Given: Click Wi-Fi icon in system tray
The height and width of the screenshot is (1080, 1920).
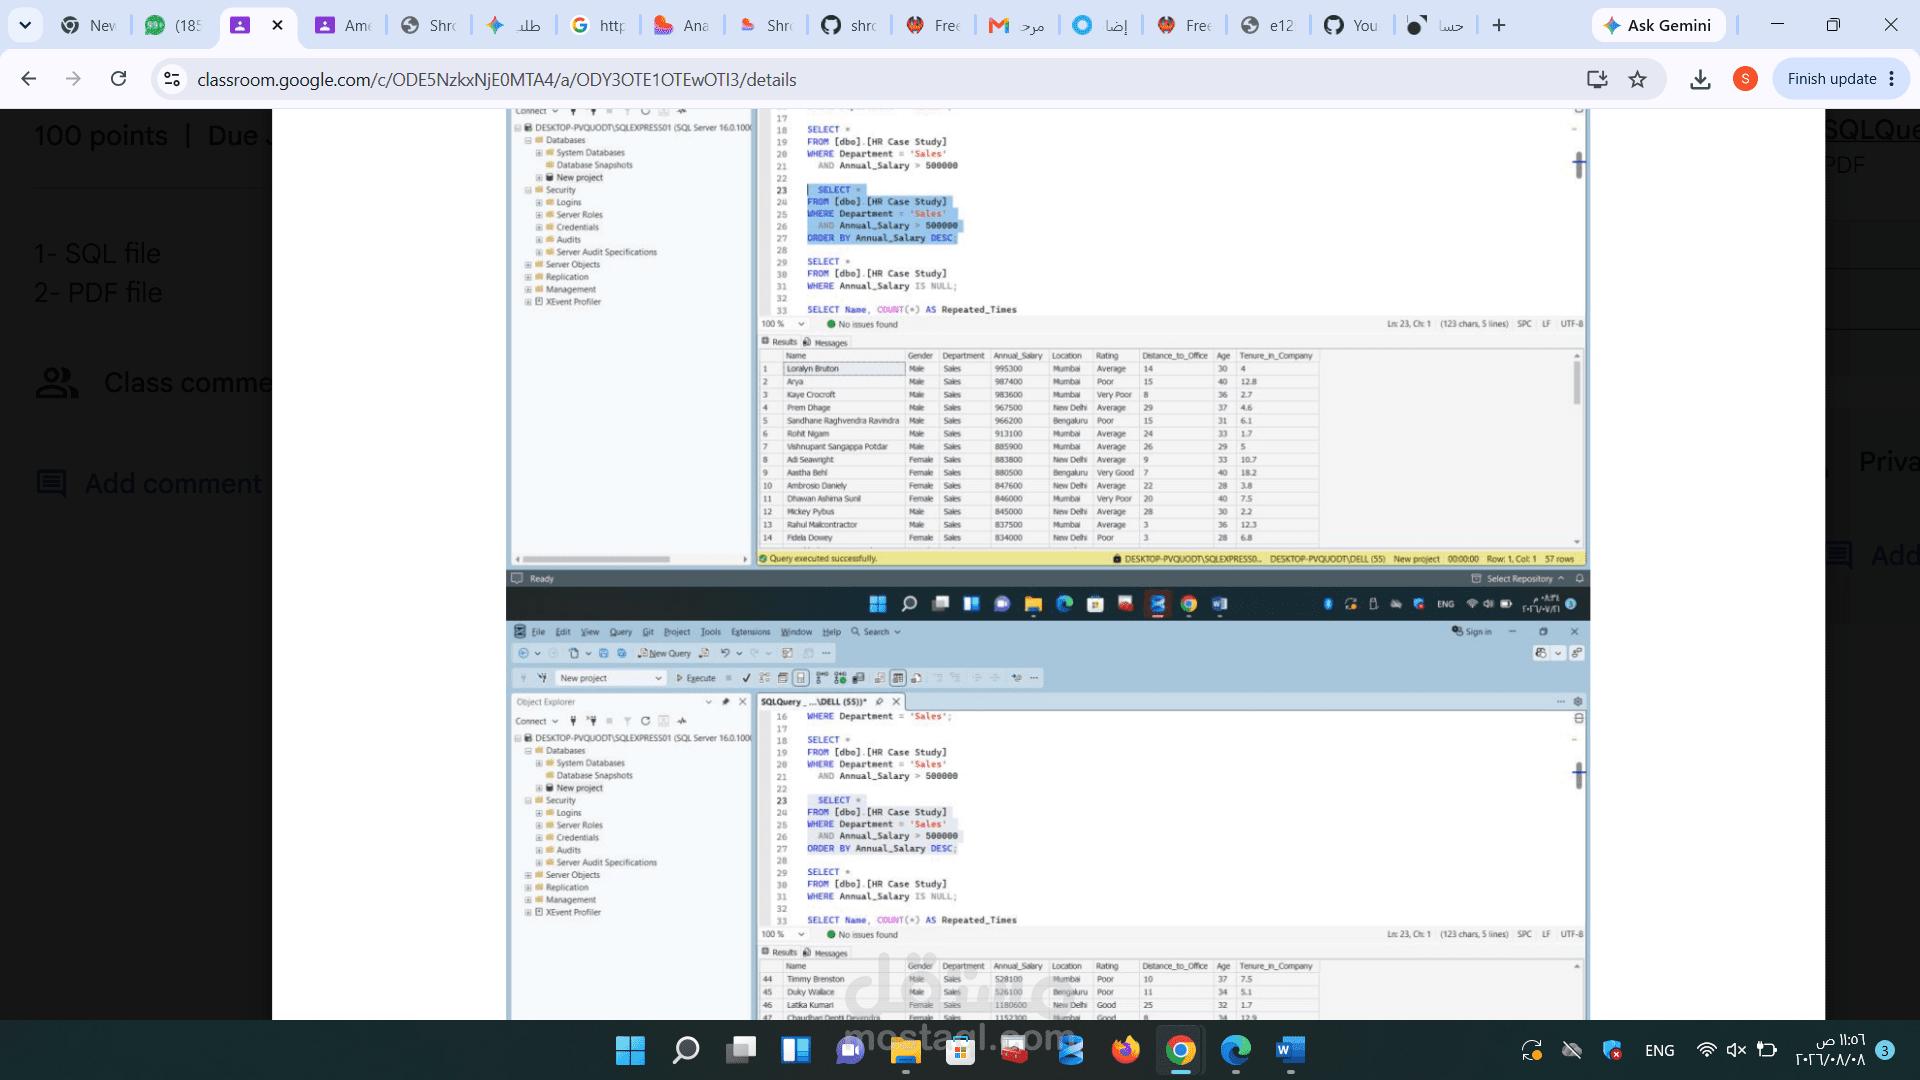Looking at the screenshot, I should (1706, 1050).
